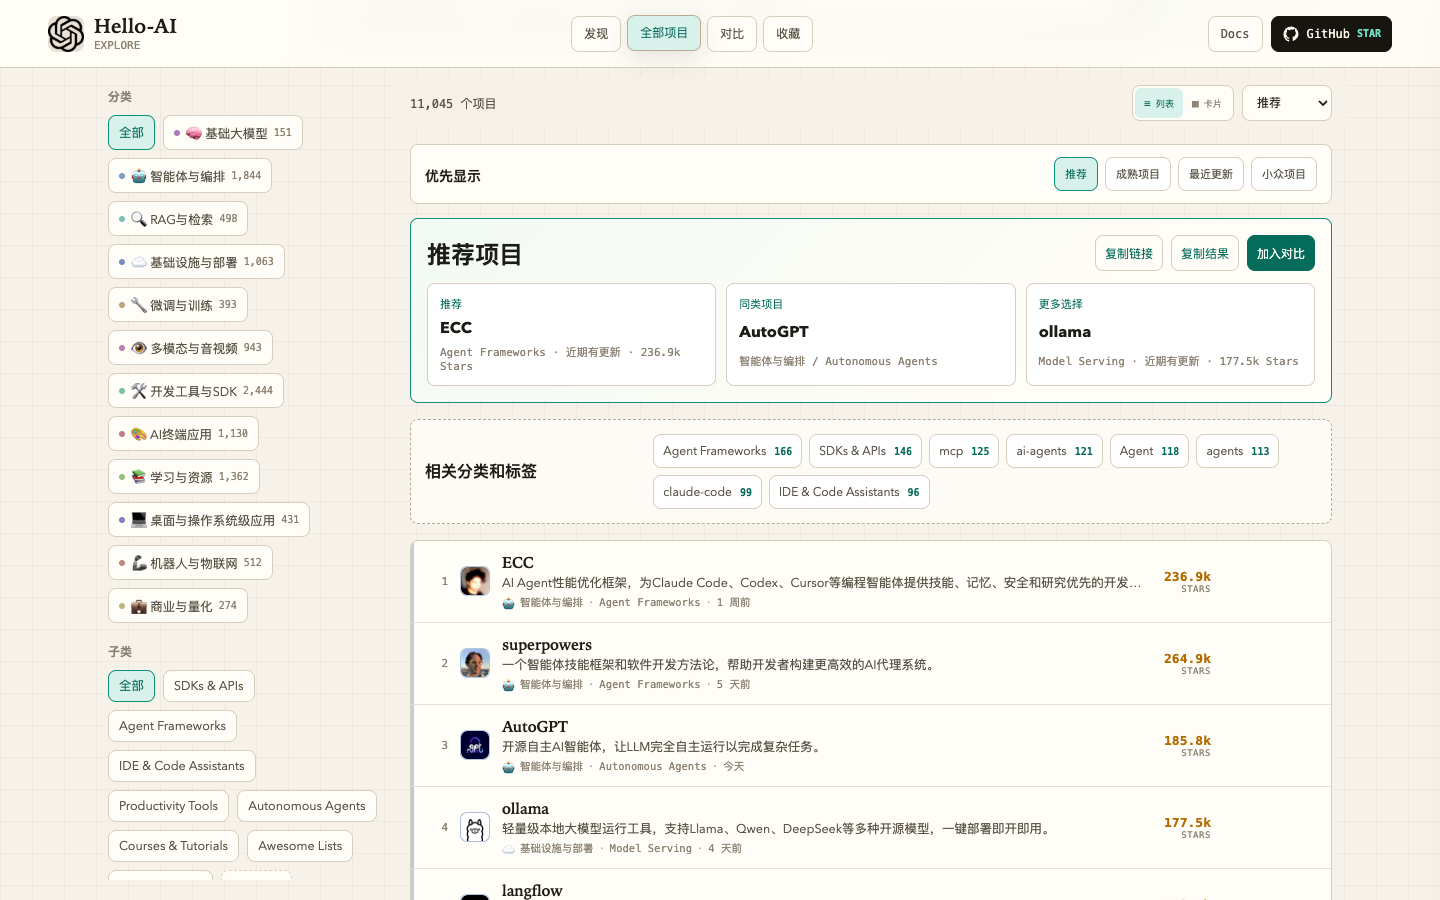Select Autonomous Agents subcategory

[307, 806]
